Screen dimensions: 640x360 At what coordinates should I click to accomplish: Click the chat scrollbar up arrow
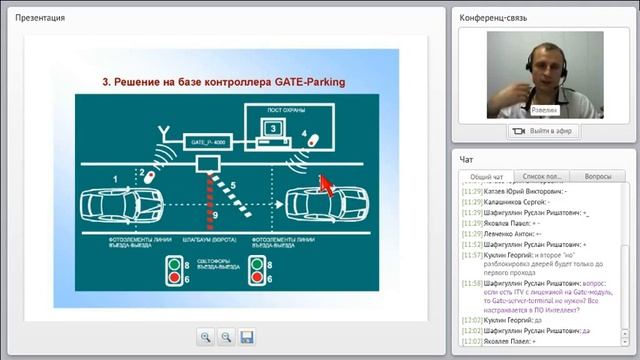(625, 334)
